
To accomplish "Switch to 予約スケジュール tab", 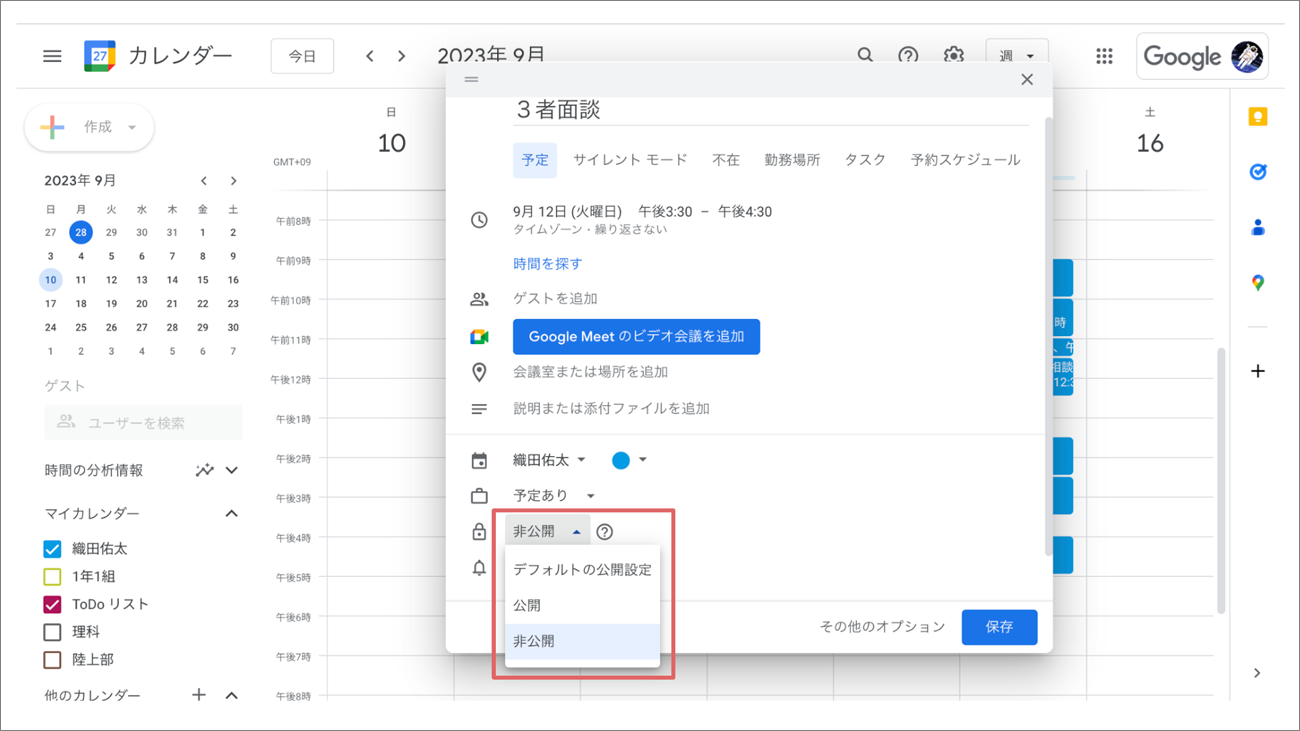I will click(x=965, y=160).
